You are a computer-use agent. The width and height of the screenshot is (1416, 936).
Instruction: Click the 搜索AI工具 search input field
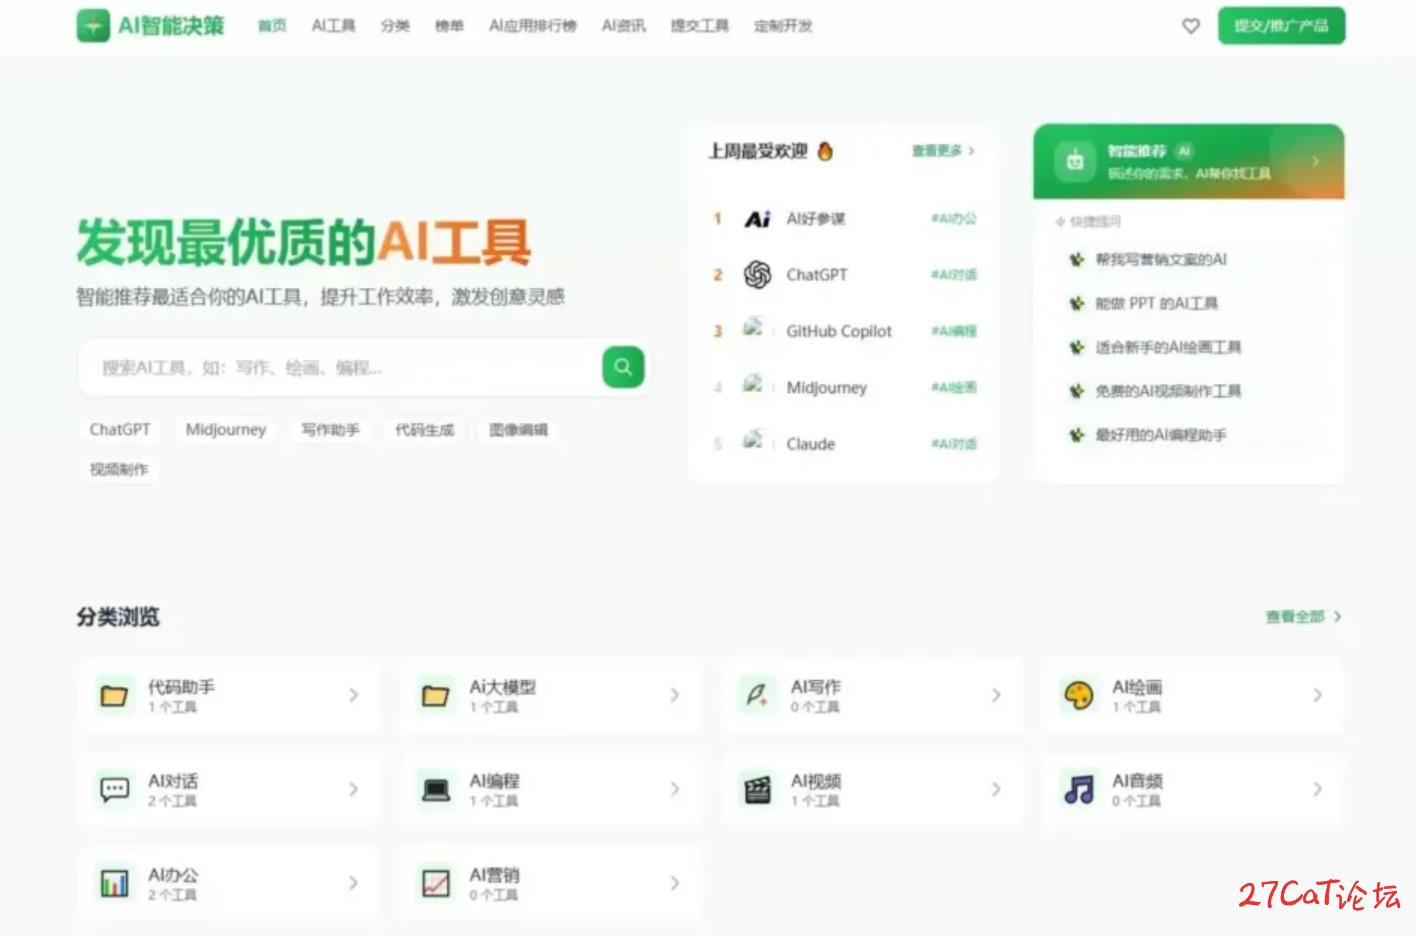[340, 368]
